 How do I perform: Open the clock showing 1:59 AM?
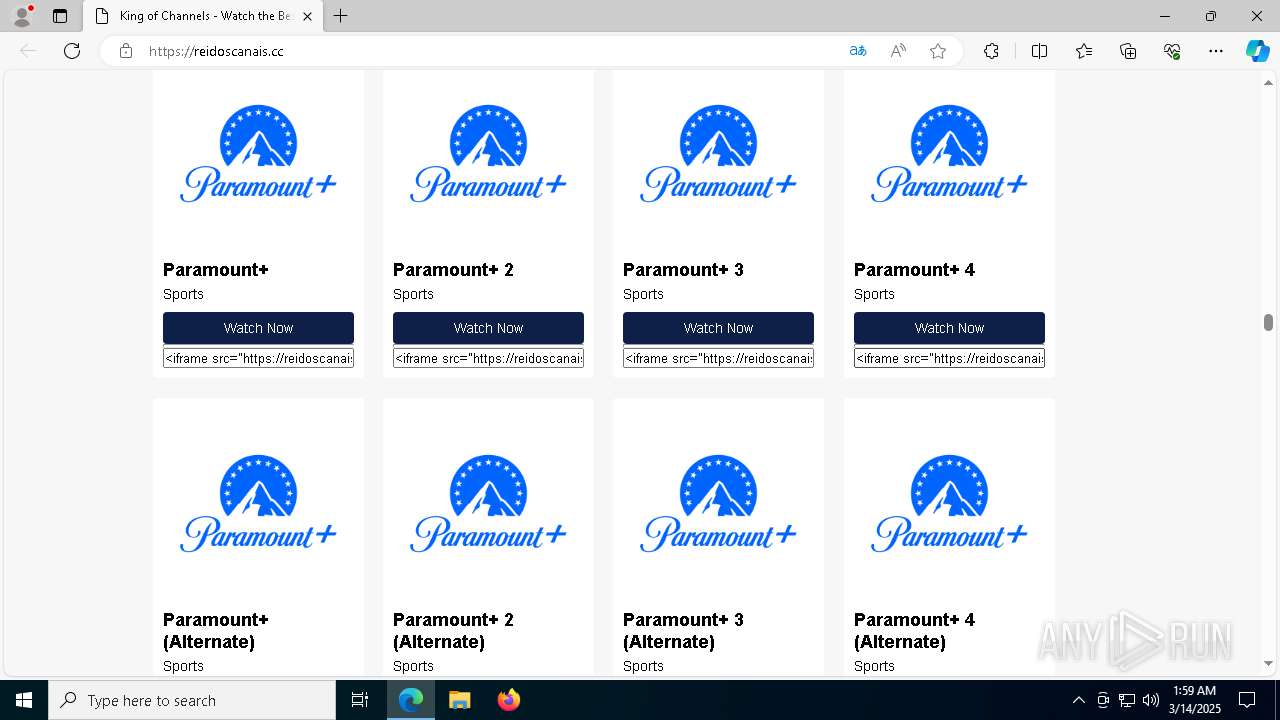1194,700
